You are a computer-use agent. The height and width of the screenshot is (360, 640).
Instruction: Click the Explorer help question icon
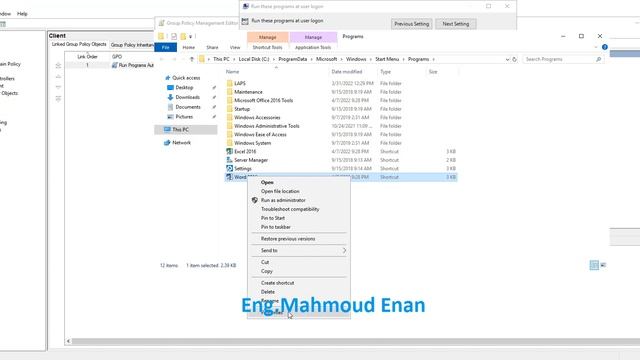coord(604,47)
